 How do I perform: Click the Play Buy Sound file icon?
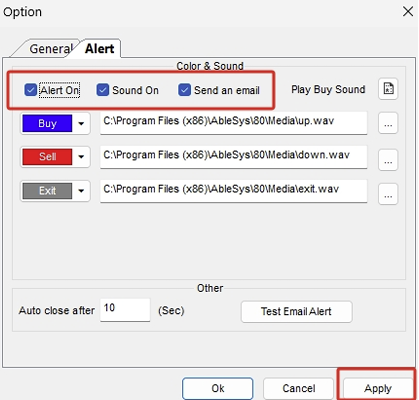pos(388,89)
